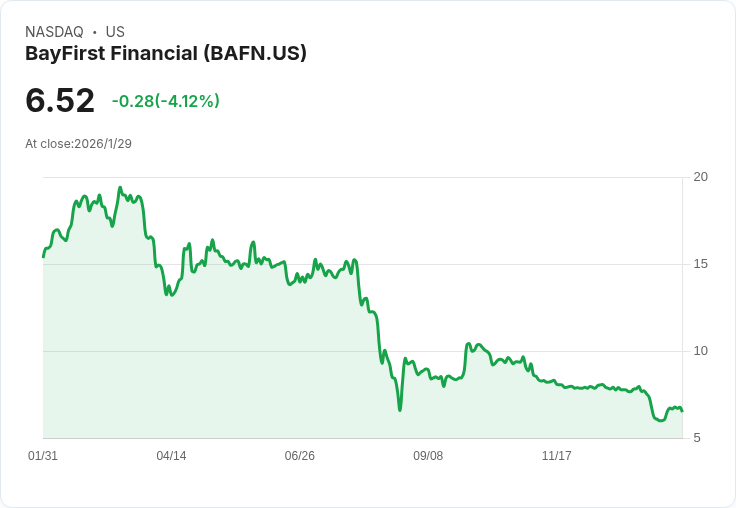Click the US market label
The height and width of the screenshot is (508, 736).
coord(115,32)
